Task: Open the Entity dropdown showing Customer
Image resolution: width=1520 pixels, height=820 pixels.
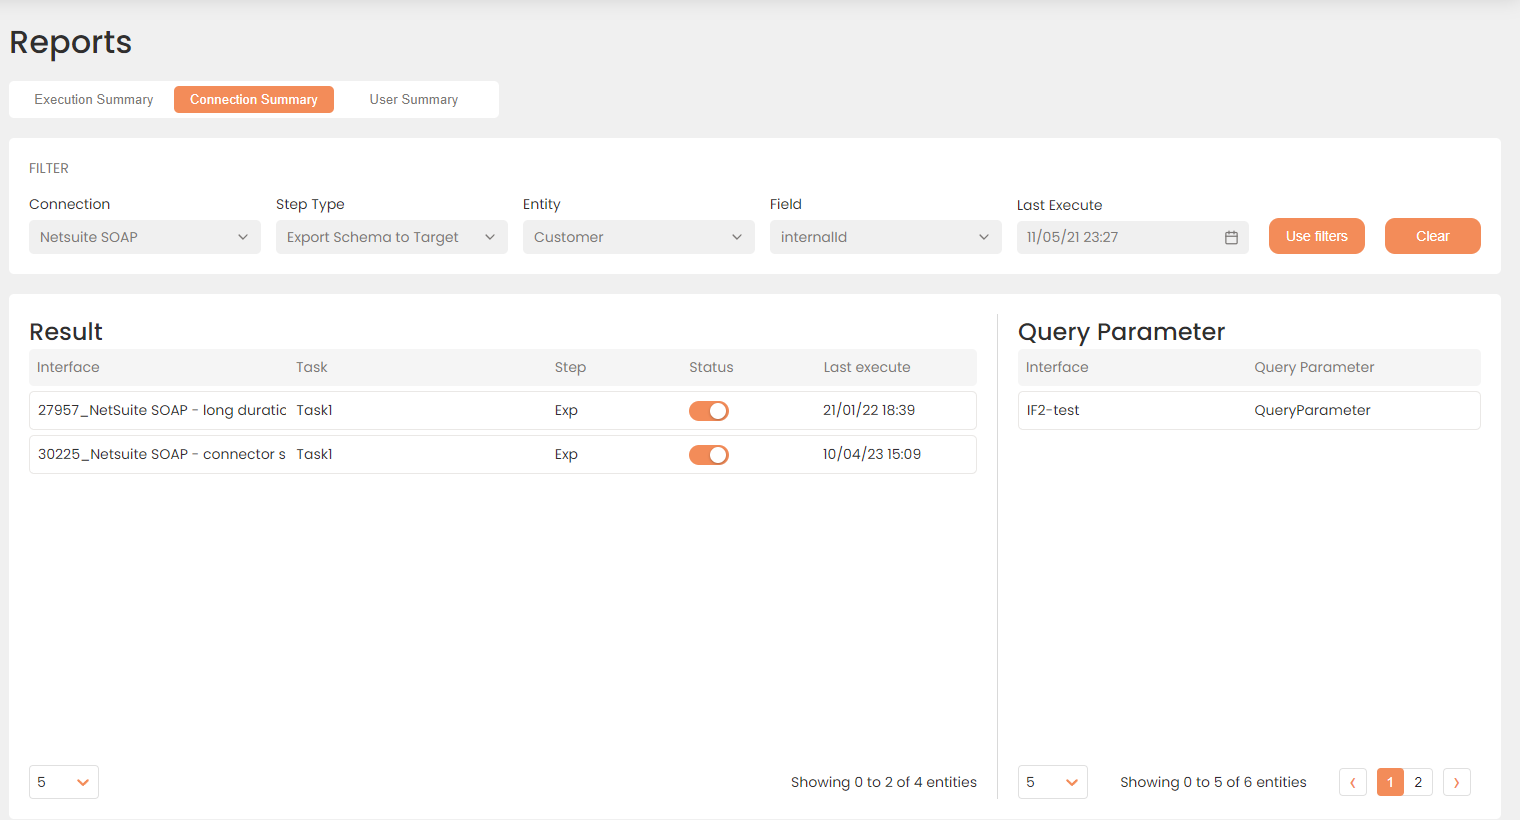Action: (x=639, y=237)
